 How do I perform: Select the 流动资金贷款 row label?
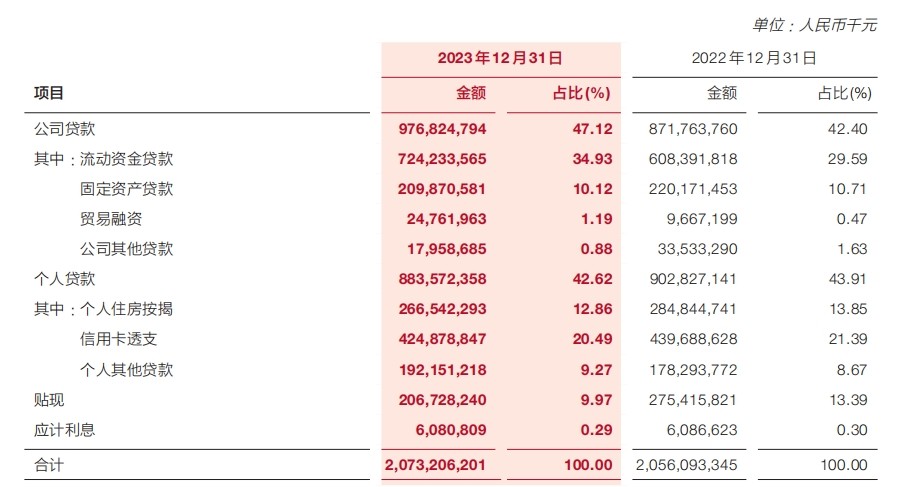coord(126,159)
